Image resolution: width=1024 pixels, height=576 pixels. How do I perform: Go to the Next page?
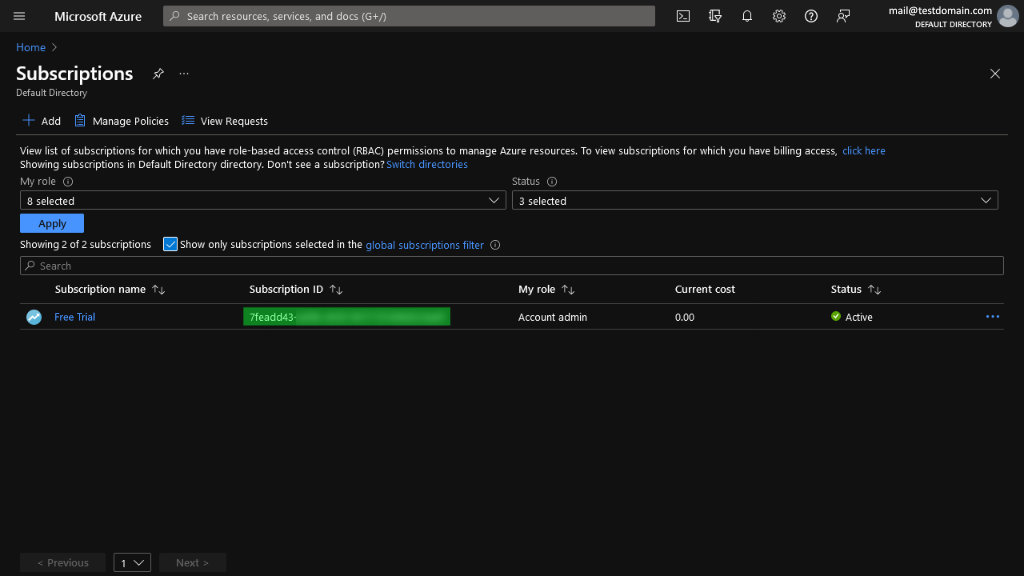(x=192, y=562)
